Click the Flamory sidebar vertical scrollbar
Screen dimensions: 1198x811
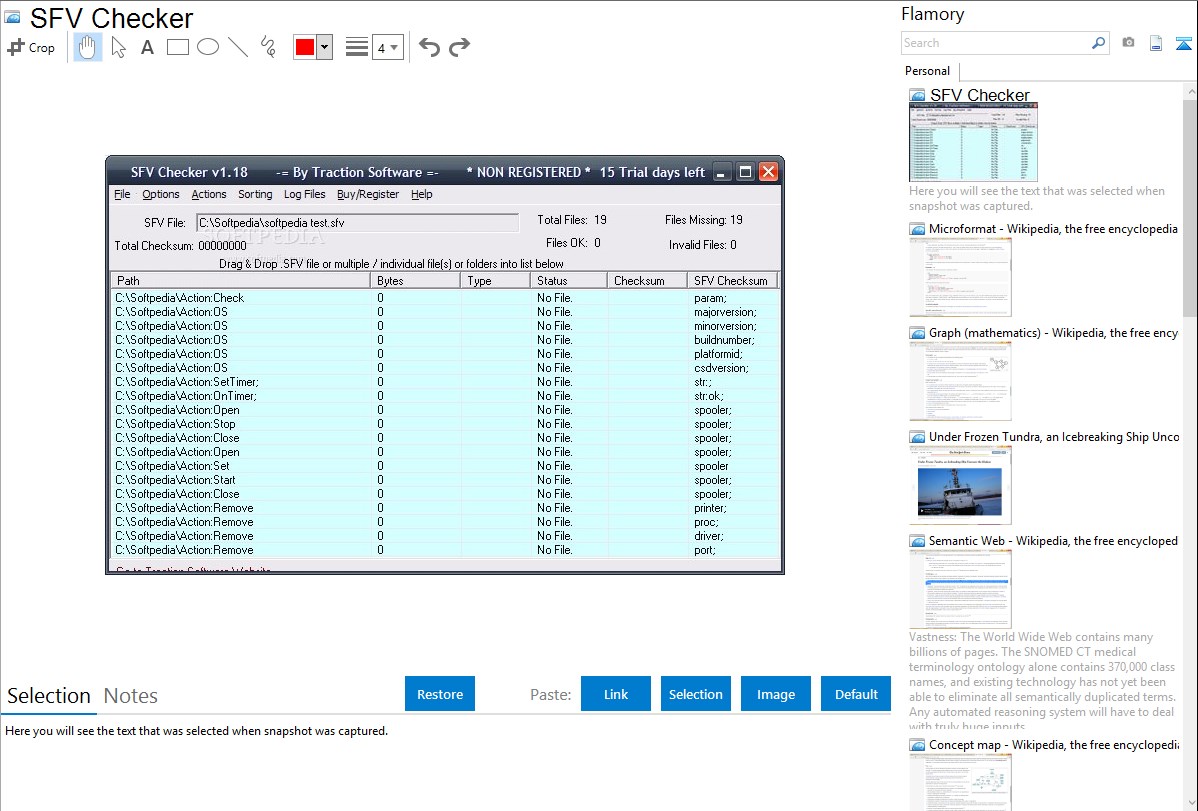pos(1190,206)
